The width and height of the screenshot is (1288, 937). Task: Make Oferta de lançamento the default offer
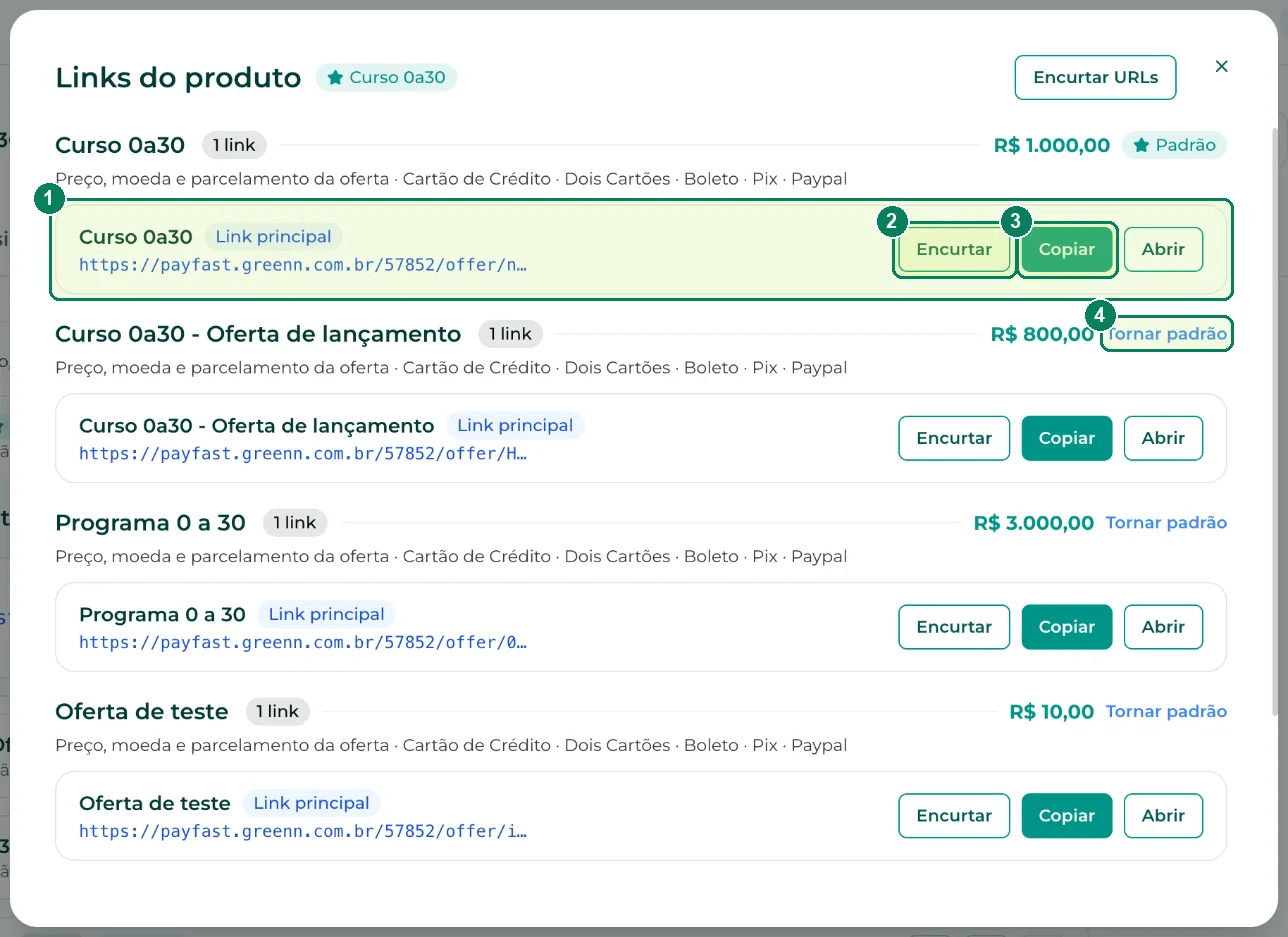point(1166,334)
